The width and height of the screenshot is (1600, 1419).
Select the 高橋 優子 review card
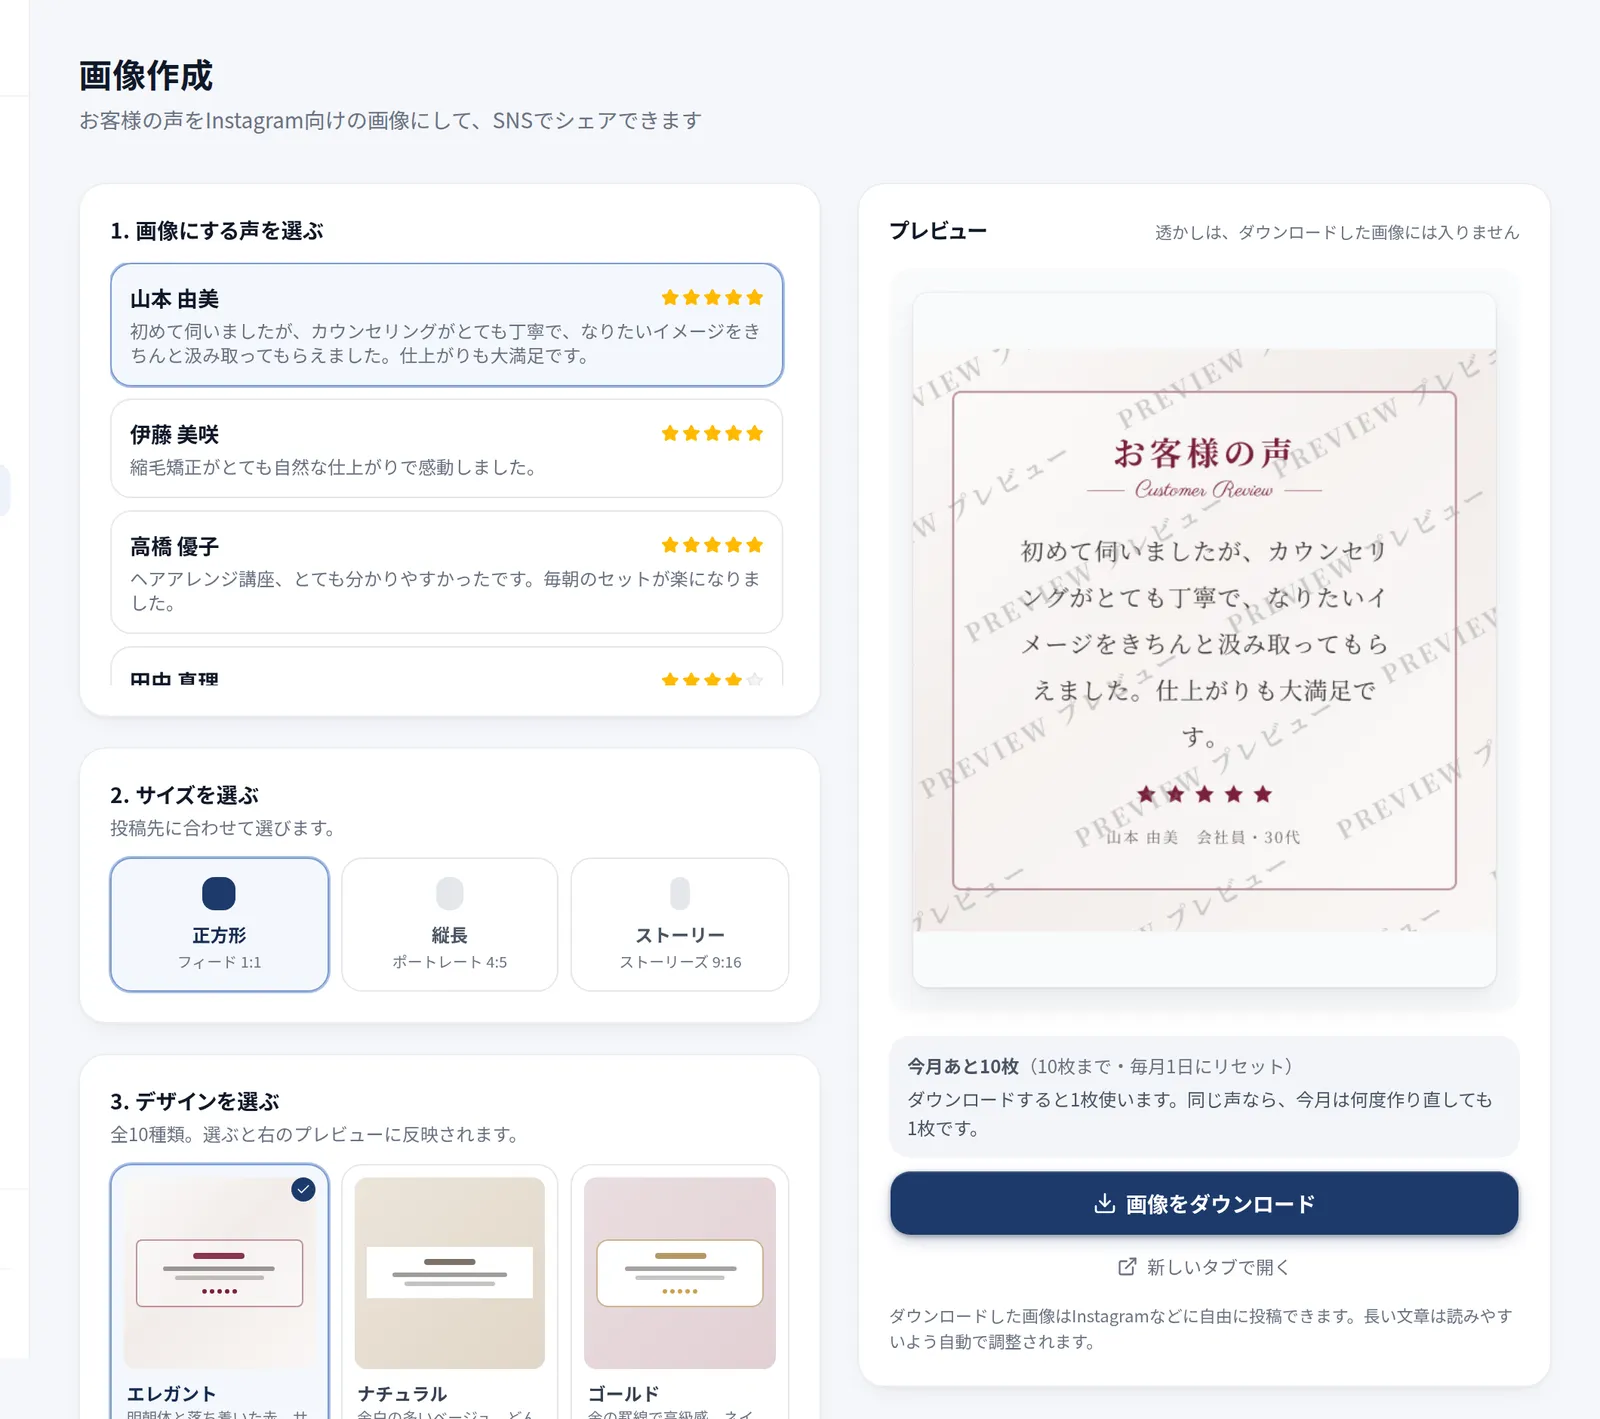coord(446,572)
